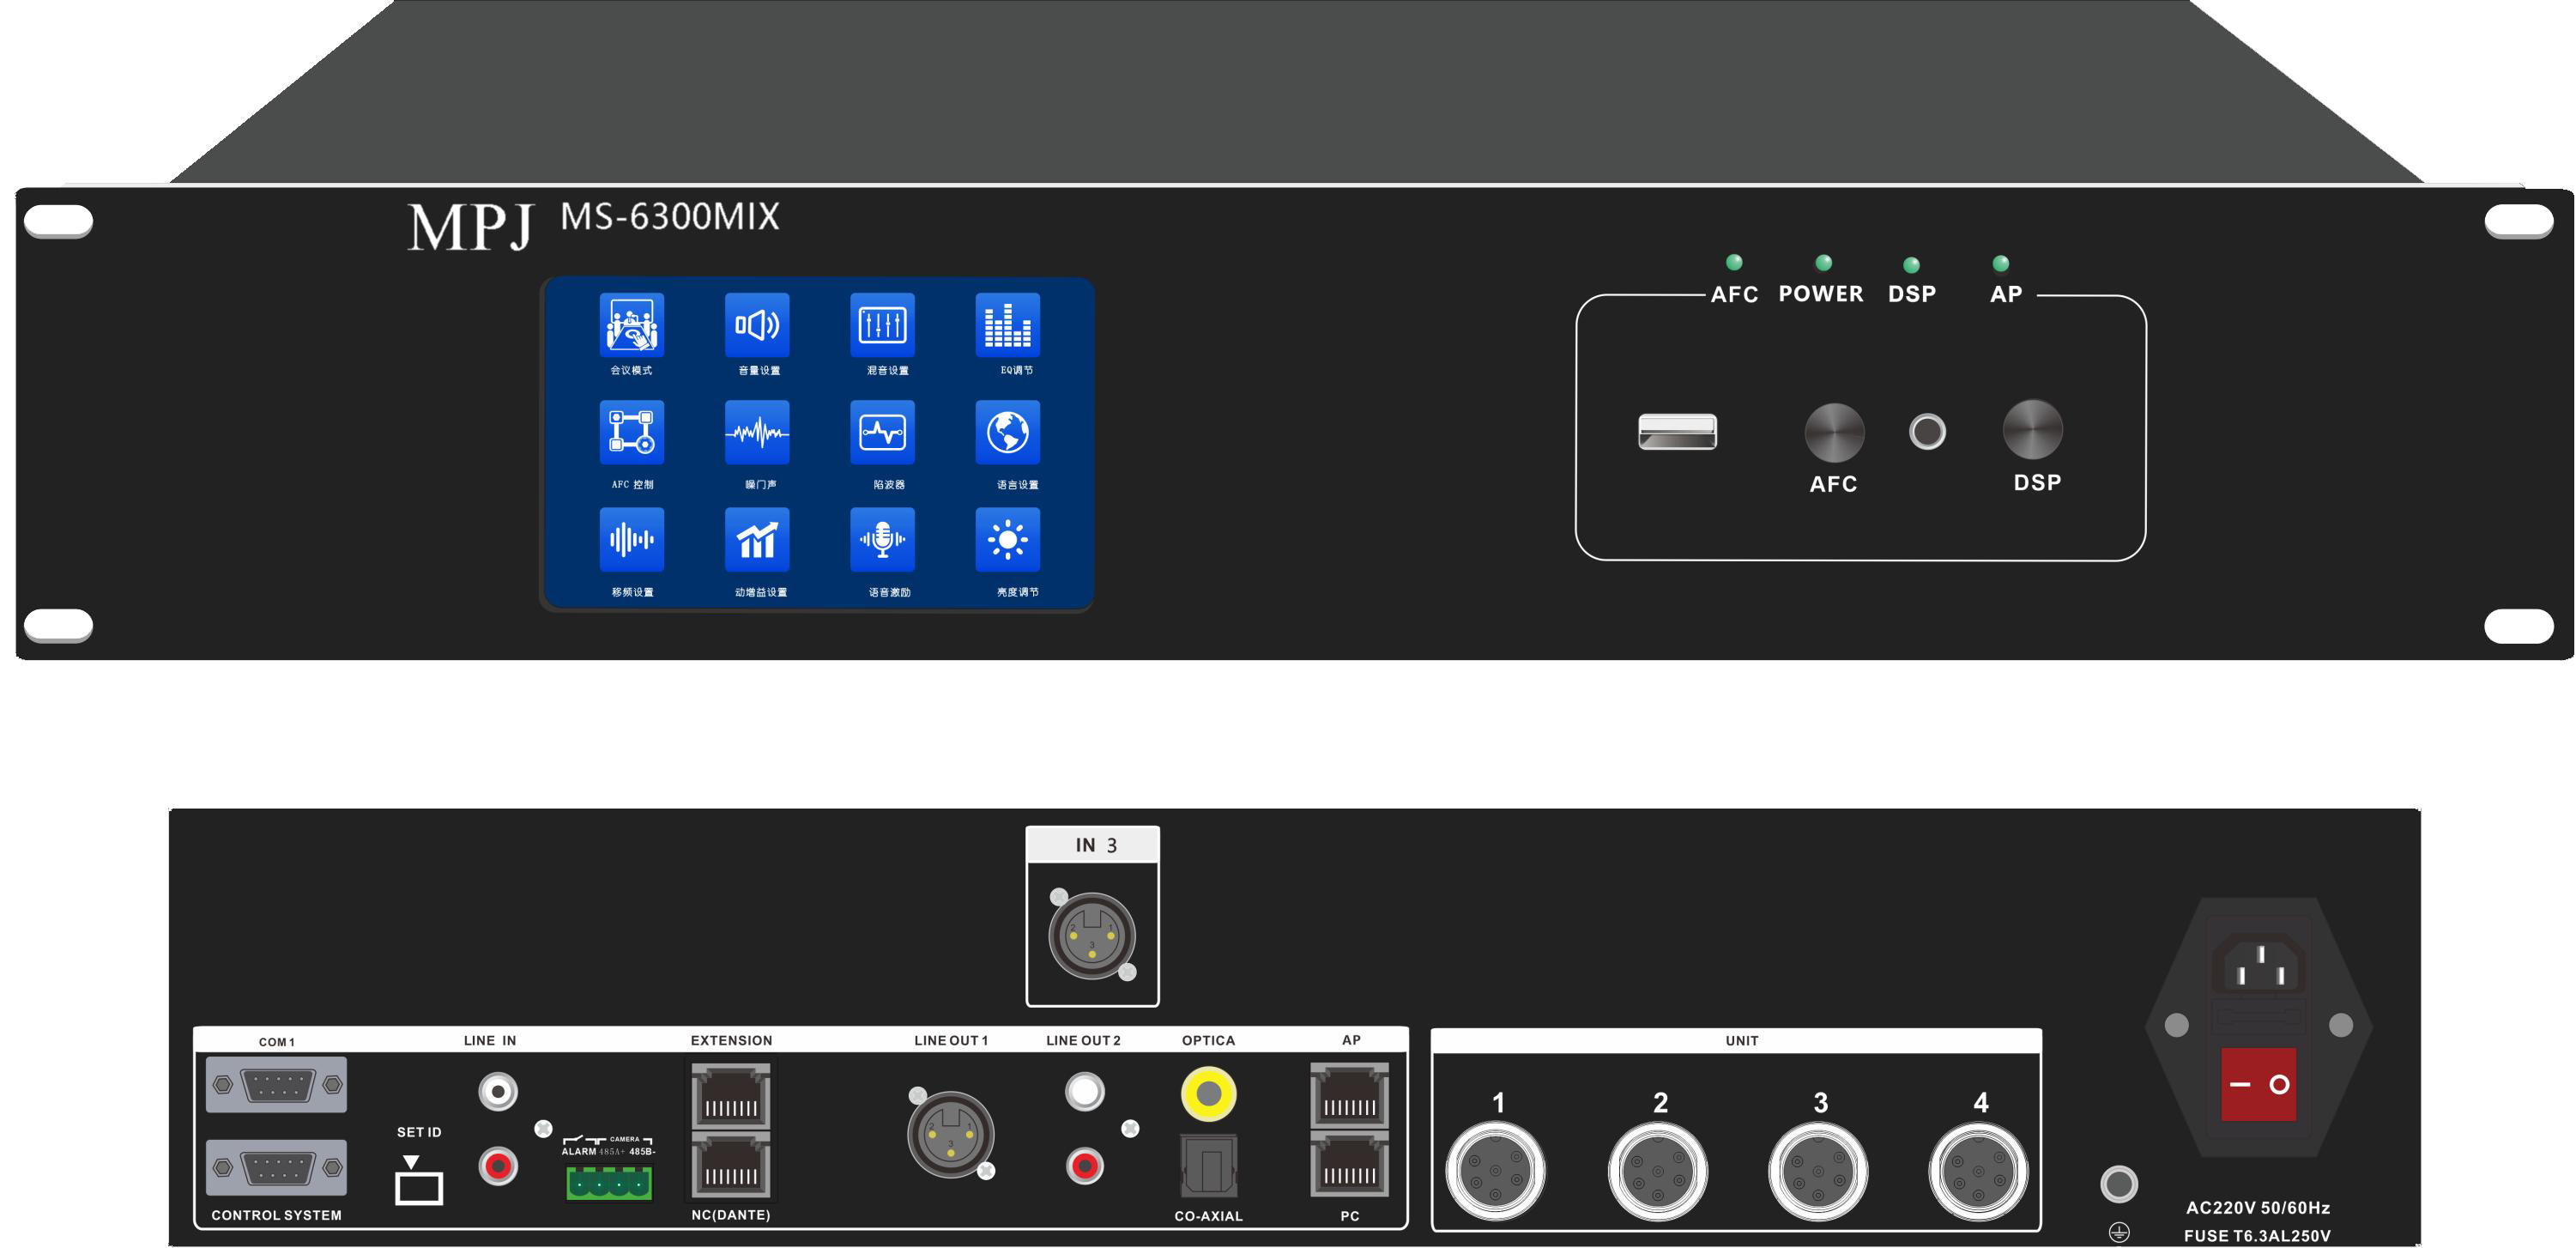This screenshot has height=1248, width=2576.
Task: Click the MS-6300MIX model label
Action: pyautogui.click(x=670, y=217)
